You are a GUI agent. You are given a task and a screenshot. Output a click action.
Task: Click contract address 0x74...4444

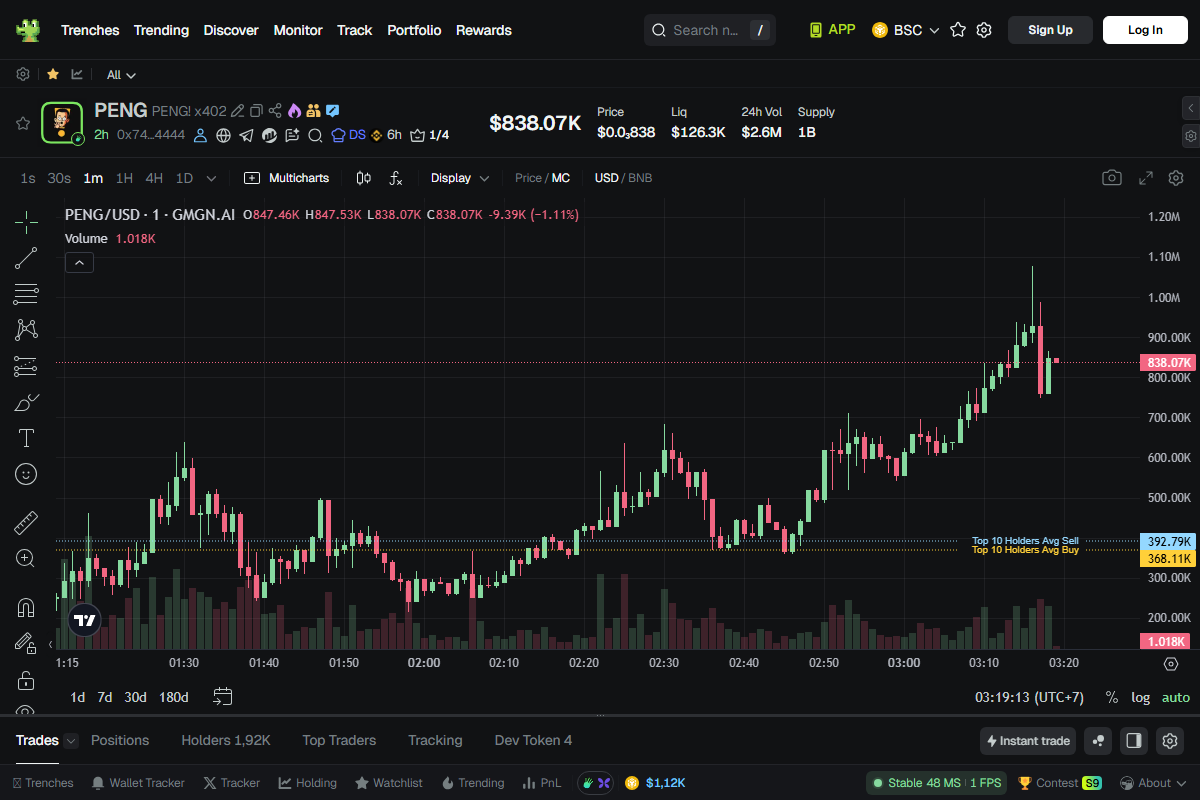[151, 135]
